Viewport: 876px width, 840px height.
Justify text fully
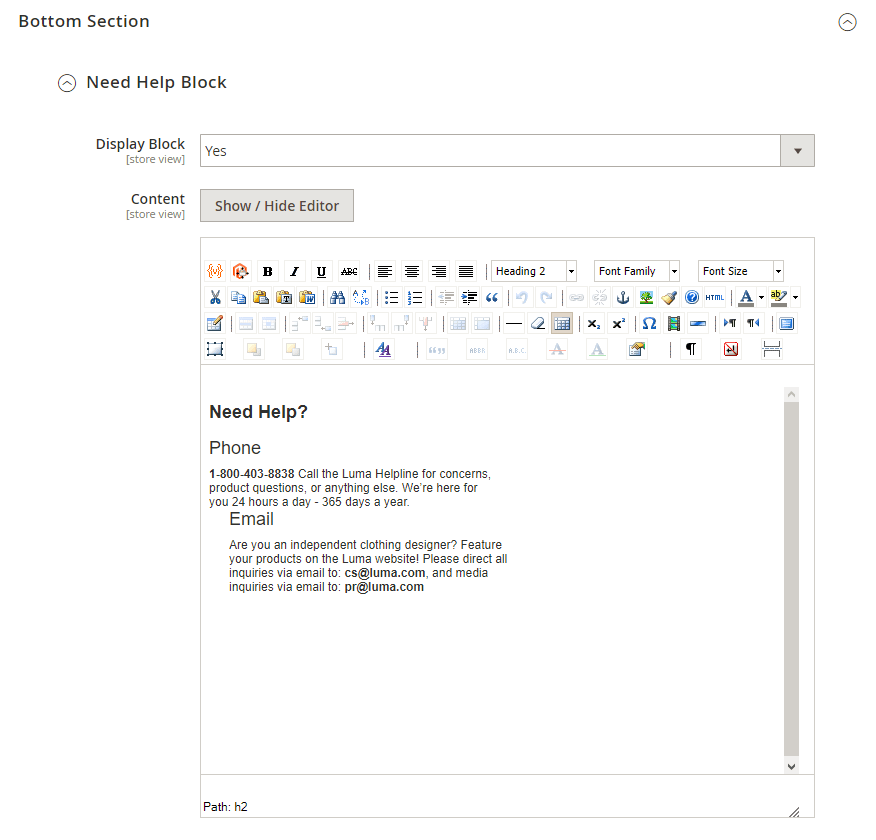tap(466, 271)
